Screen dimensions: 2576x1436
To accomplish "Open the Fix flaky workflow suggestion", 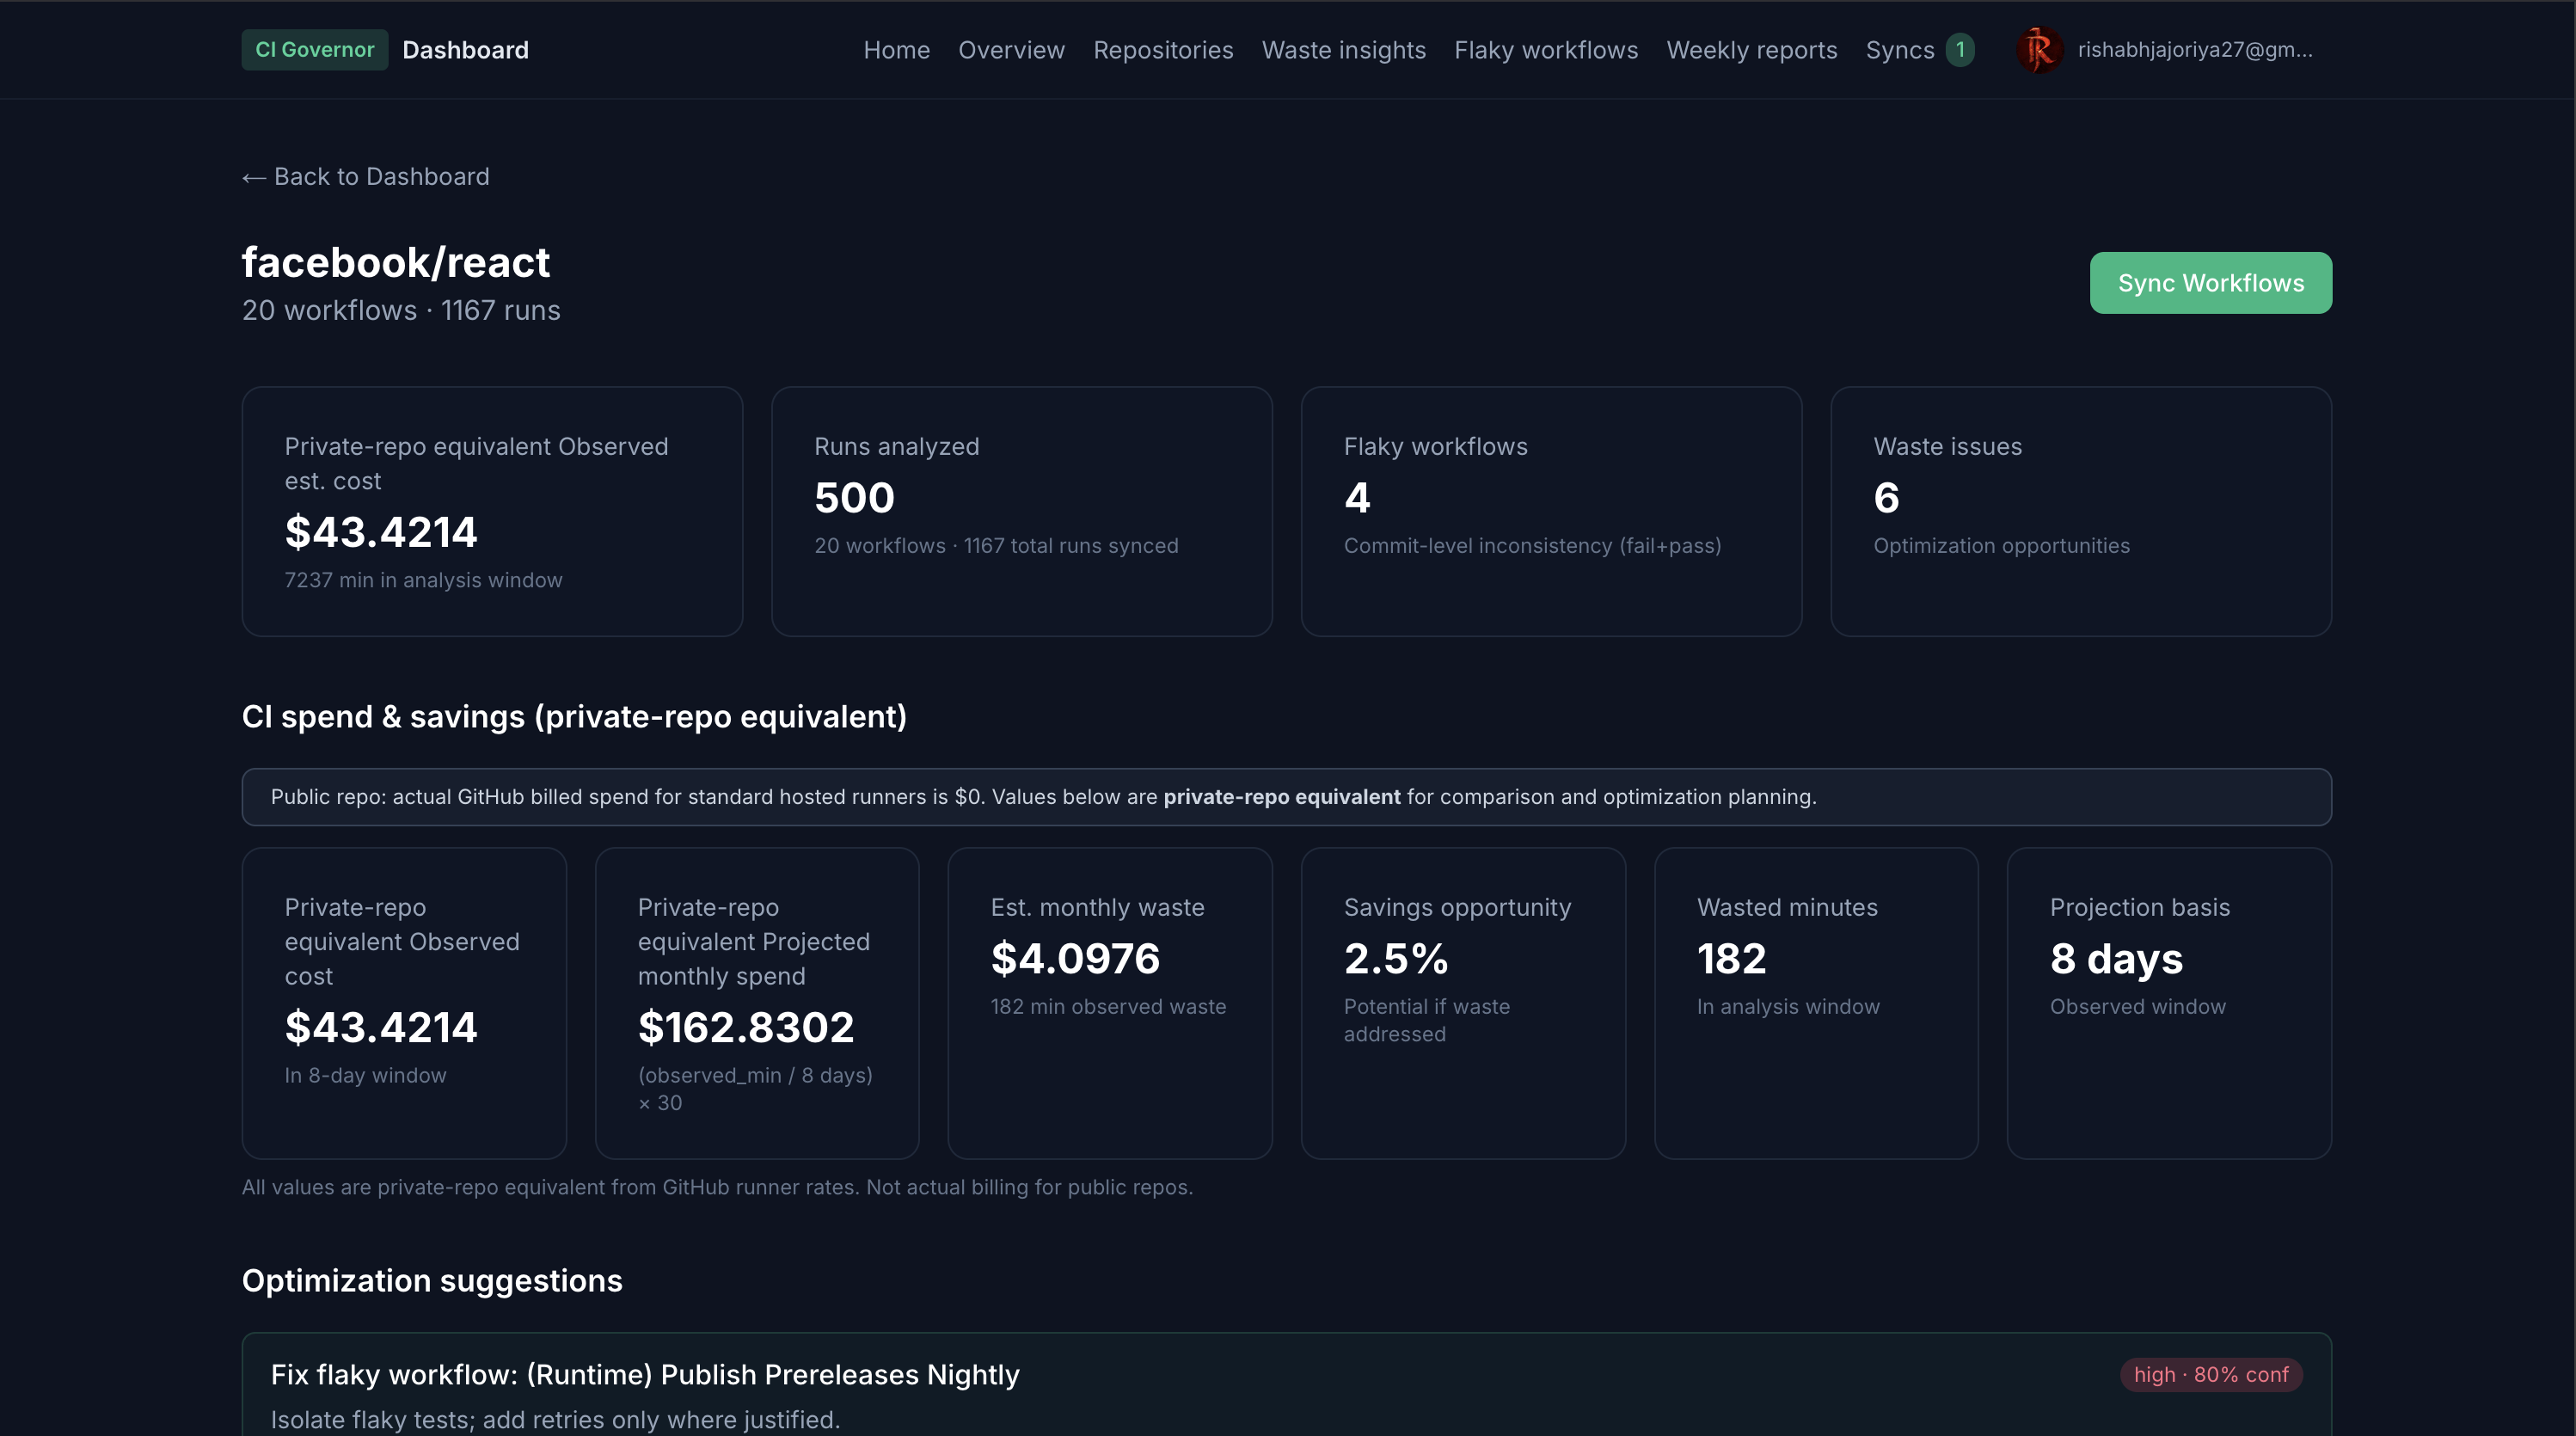I will point(645,1374).
